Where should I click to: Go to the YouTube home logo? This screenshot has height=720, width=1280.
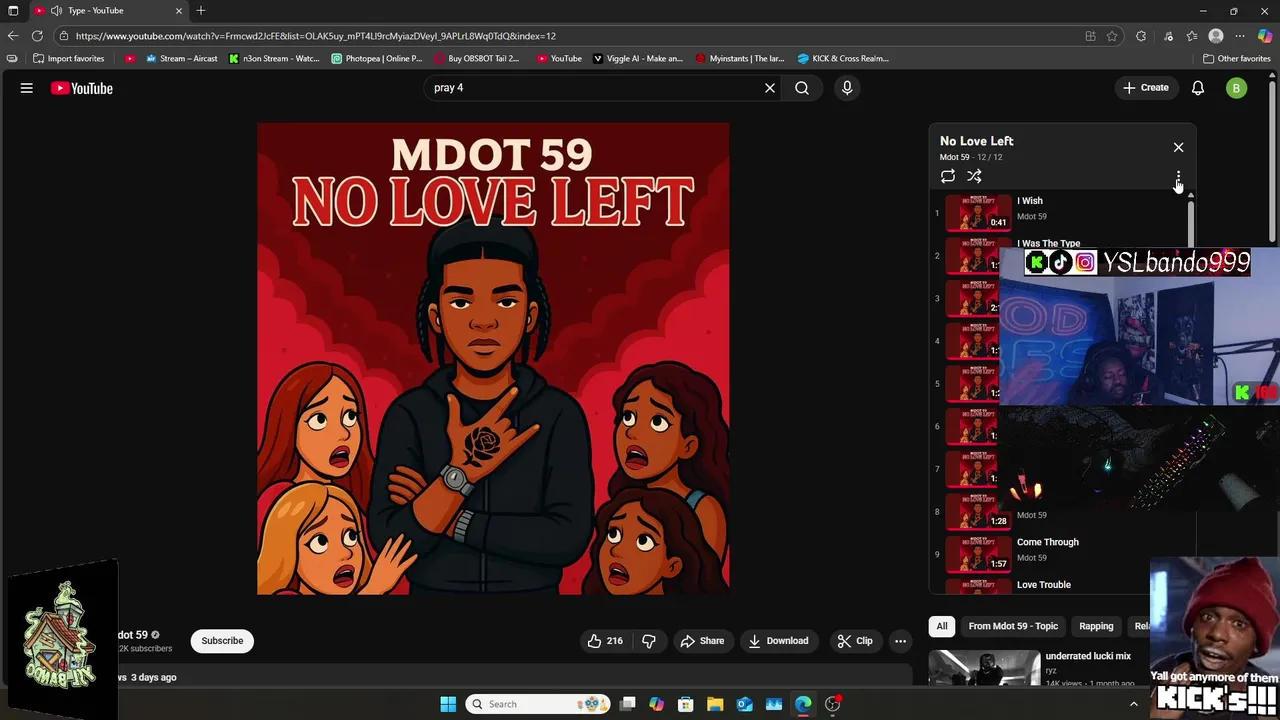(82, 88)
